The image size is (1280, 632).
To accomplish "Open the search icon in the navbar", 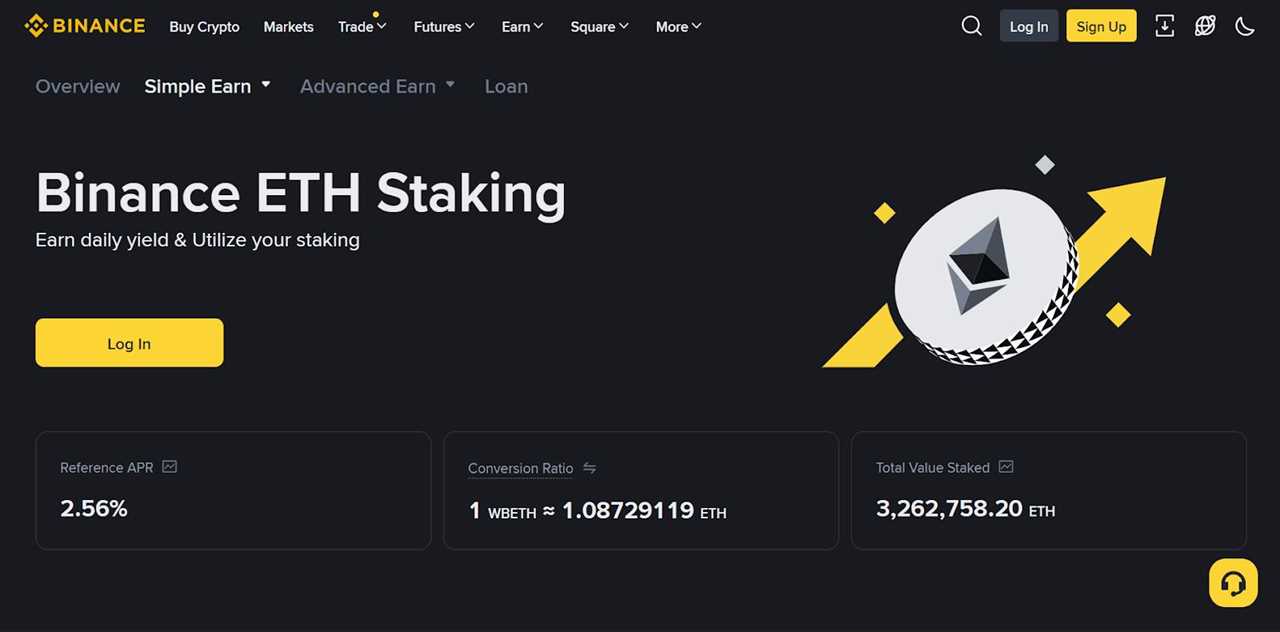I will point(971,26).
